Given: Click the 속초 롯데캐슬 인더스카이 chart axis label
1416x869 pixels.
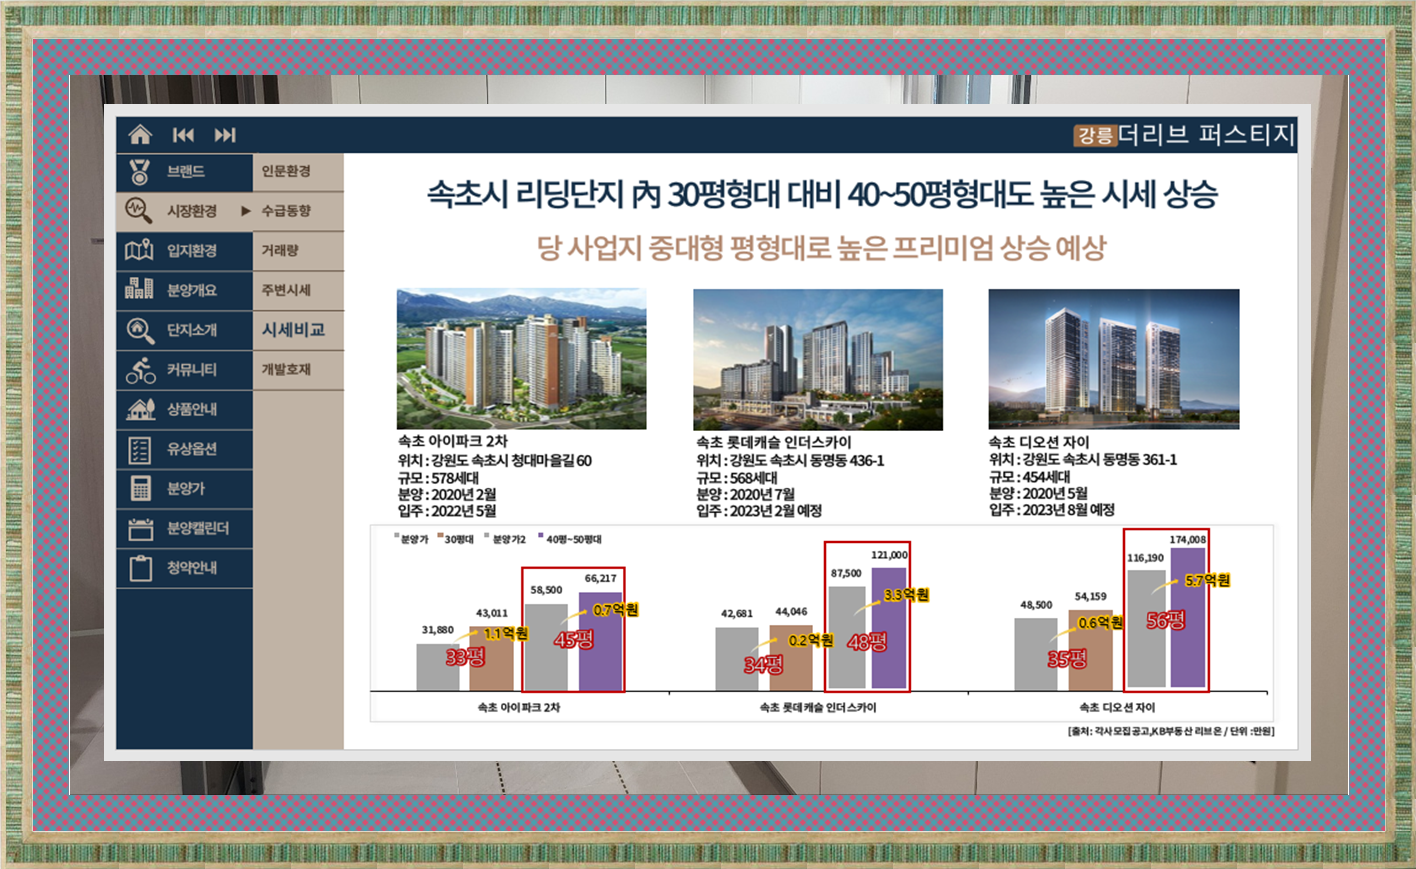Looking at the screenshot, I should pyautogui.click(x=817, y=707).
